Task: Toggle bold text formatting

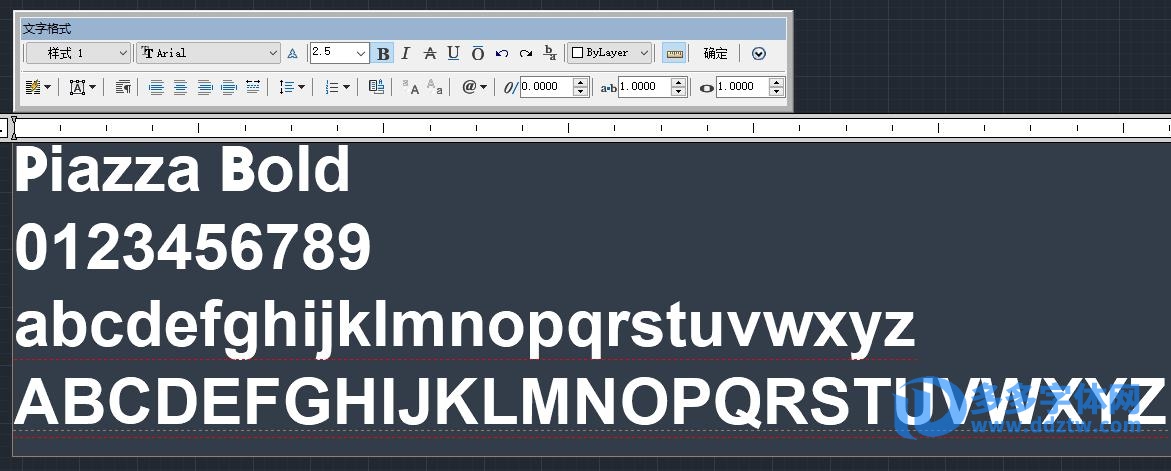Action: point(383,54)
